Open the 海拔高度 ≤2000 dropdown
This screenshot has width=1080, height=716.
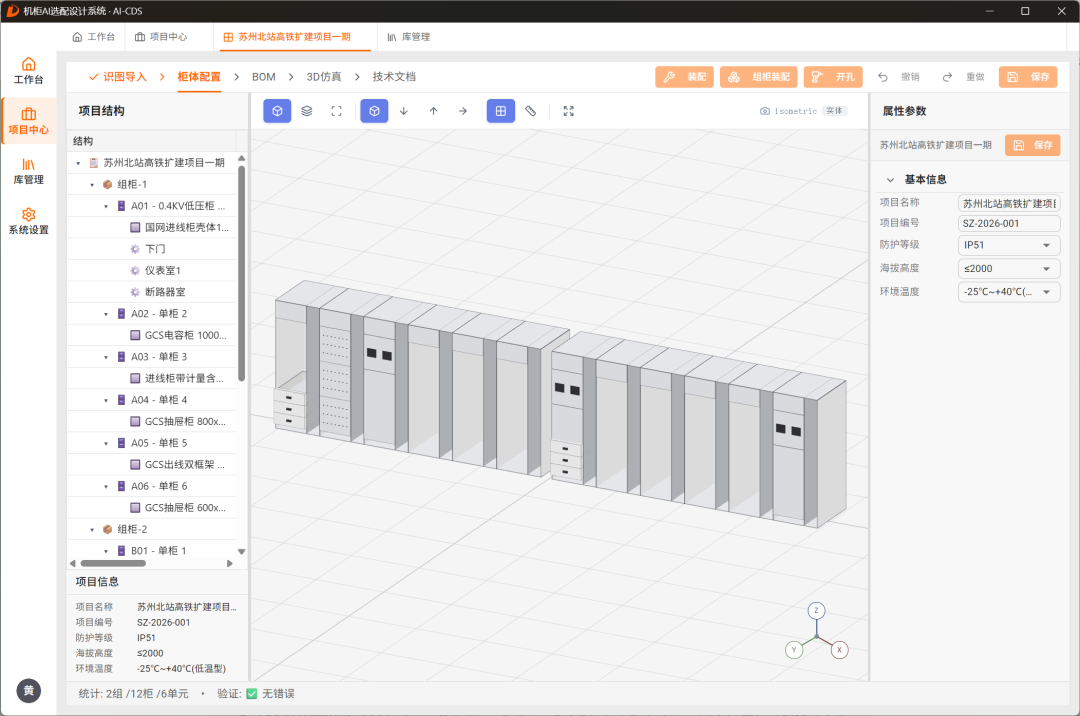coord(1009,268)
